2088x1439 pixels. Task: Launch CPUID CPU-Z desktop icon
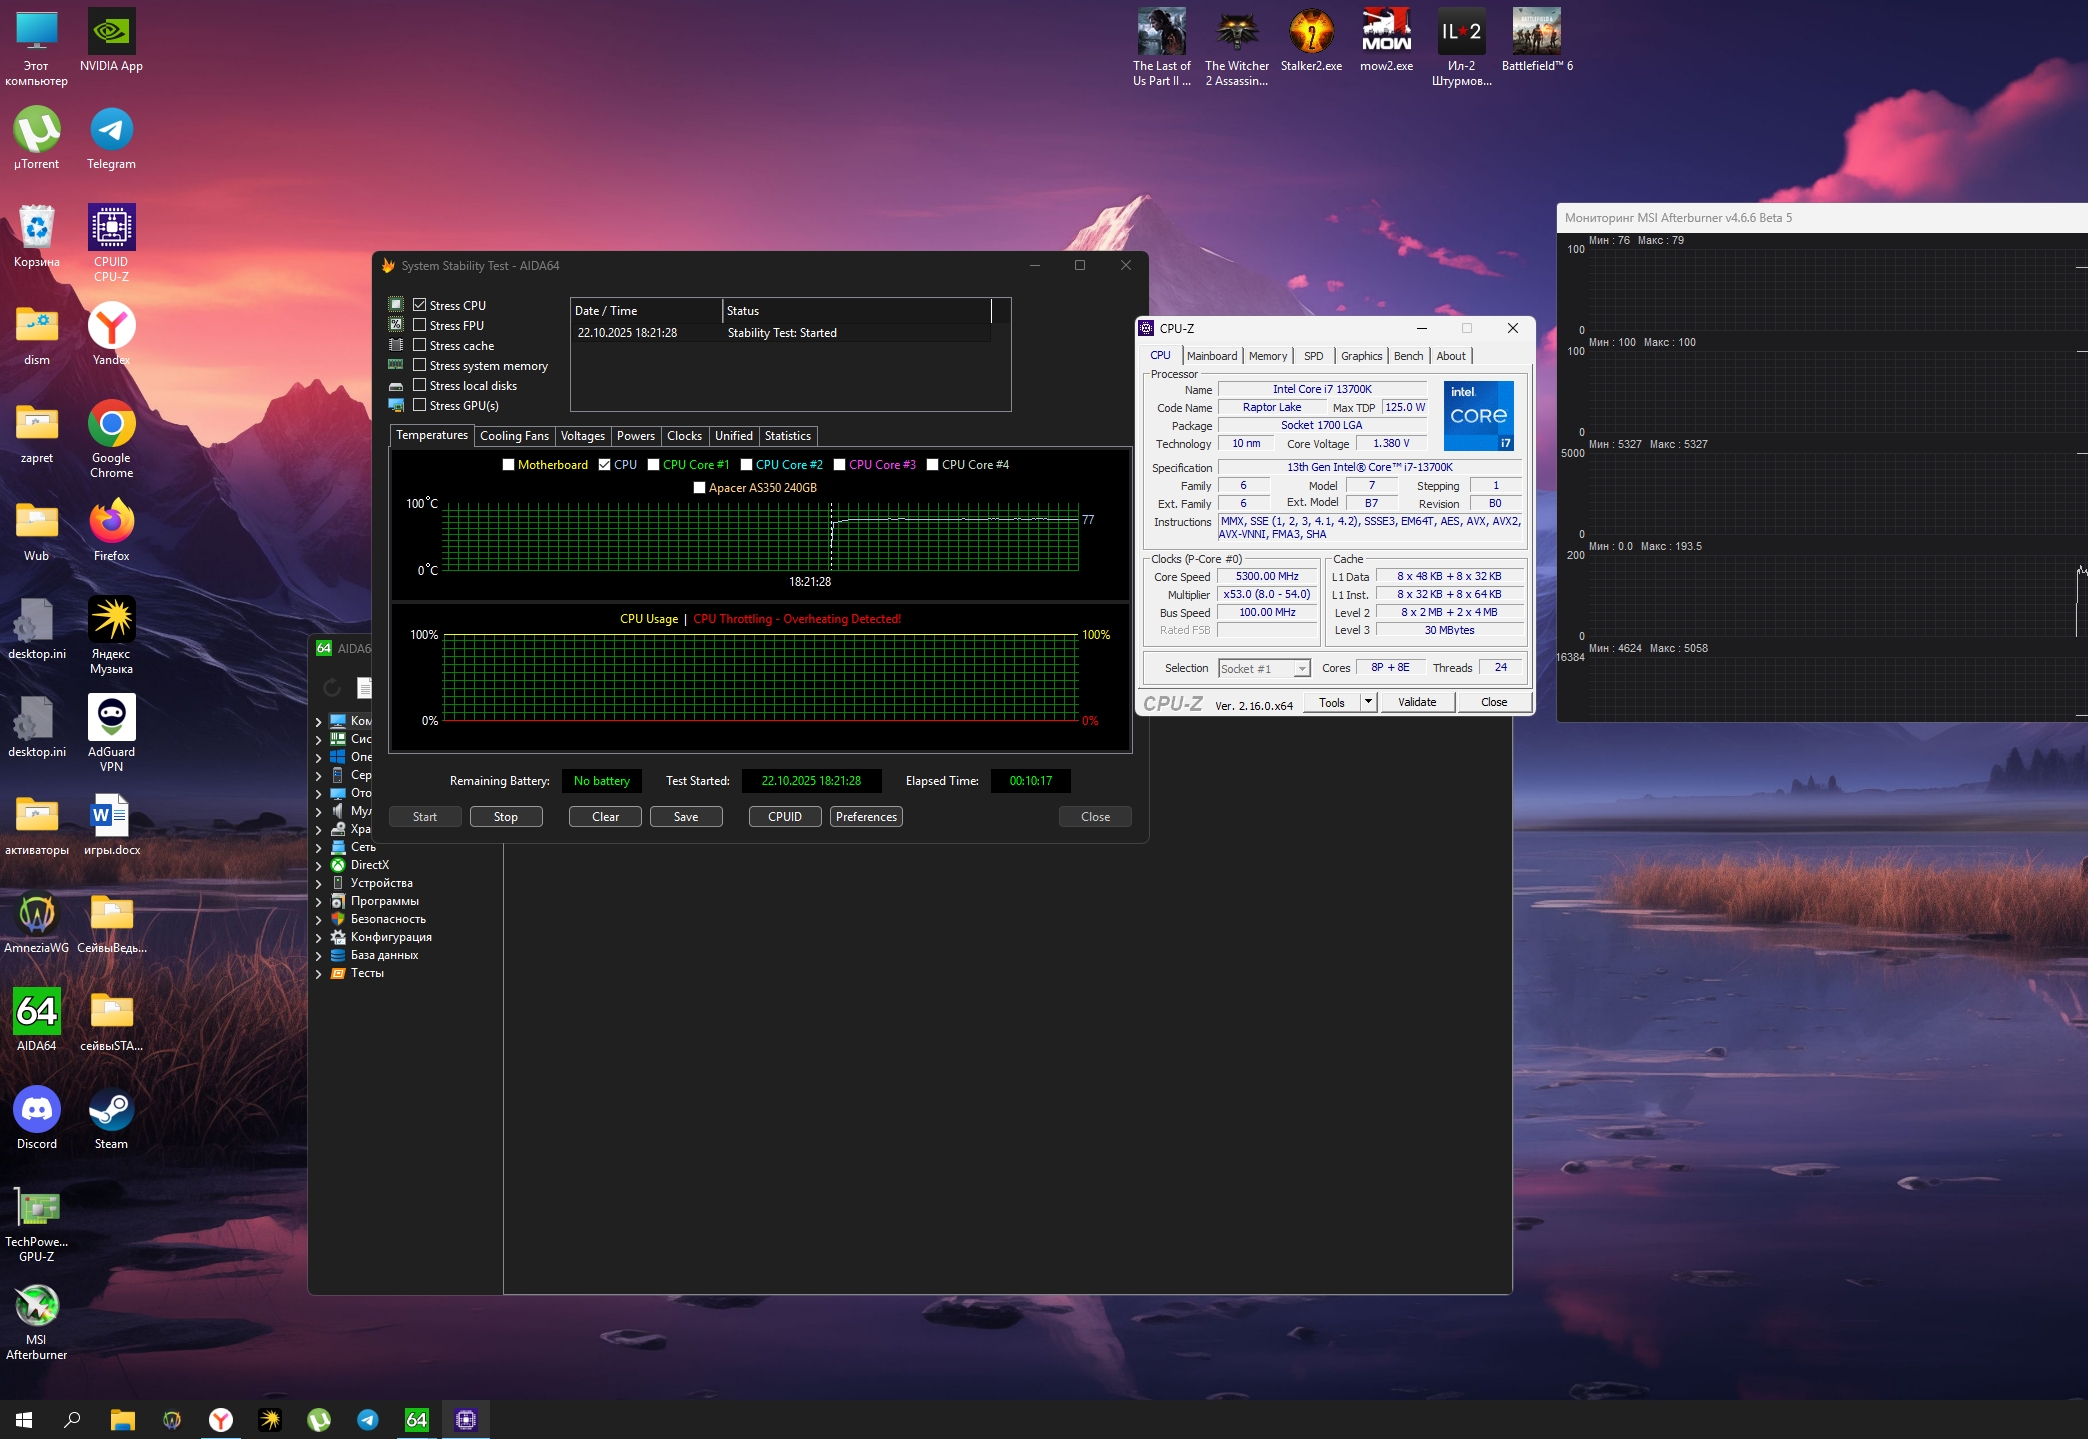pyautogui.click(x=111, y=229)
